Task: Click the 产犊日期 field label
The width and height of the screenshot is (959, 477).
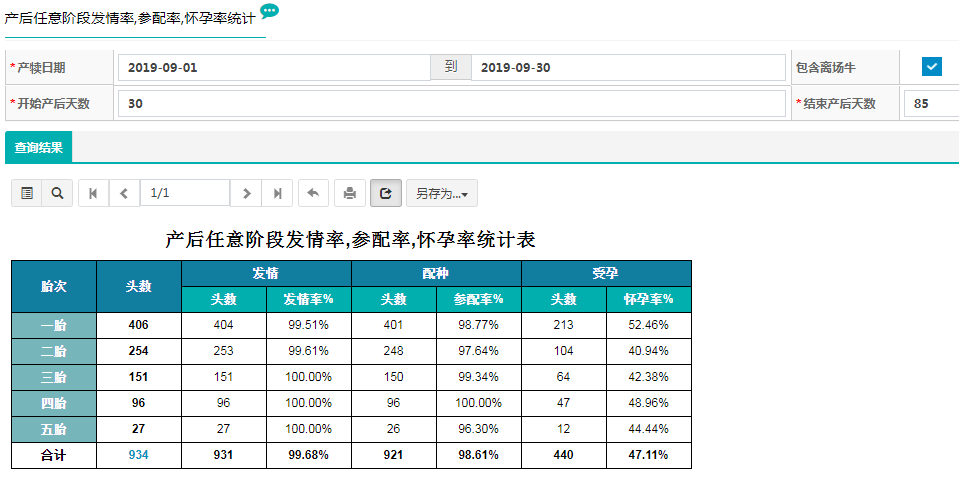Action: coord(40,68)
